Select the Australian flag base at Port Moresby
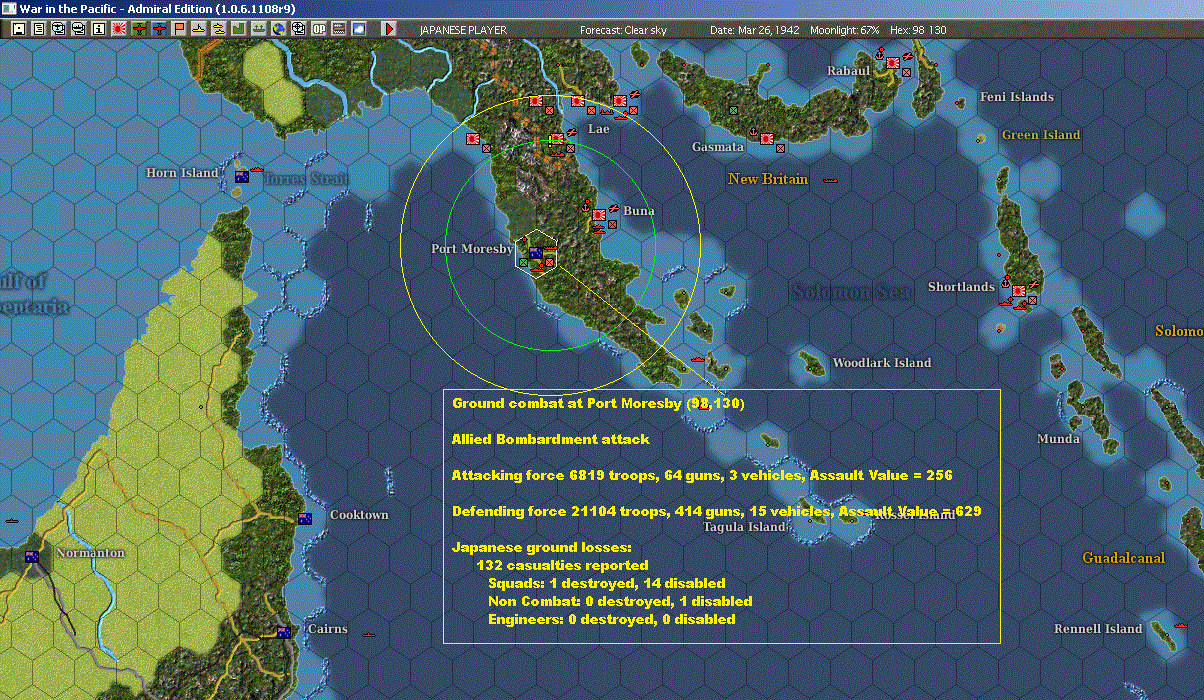 pyautogui.click(x=535, y=253)
